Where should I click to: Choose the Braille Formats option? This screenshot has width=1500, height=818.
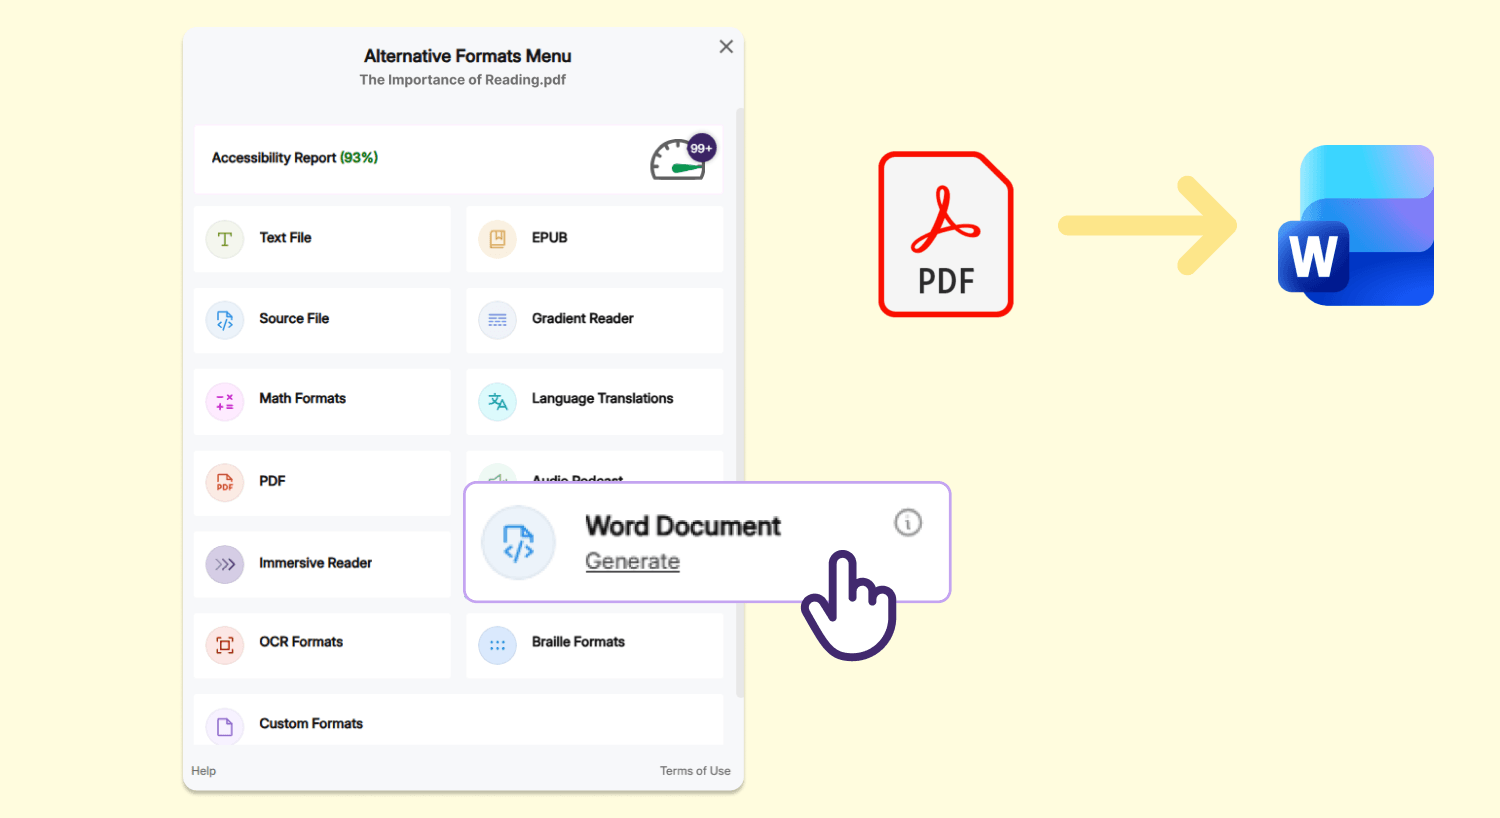click(x=595, y=645)
